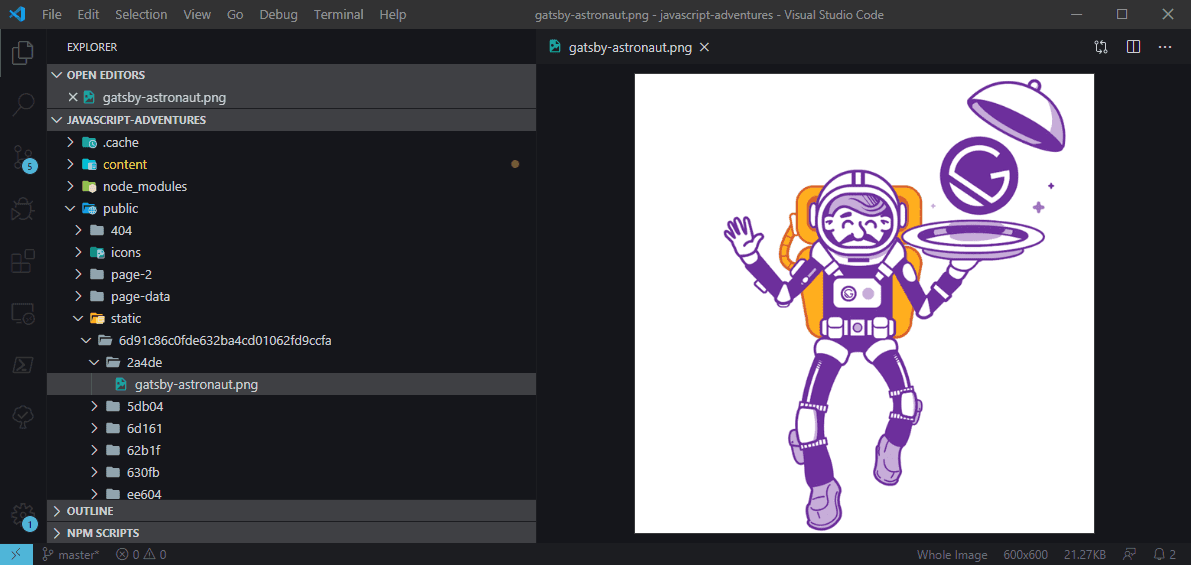
Task: Click the PNG file icon in the editor tab
Action: coord(555,47)
